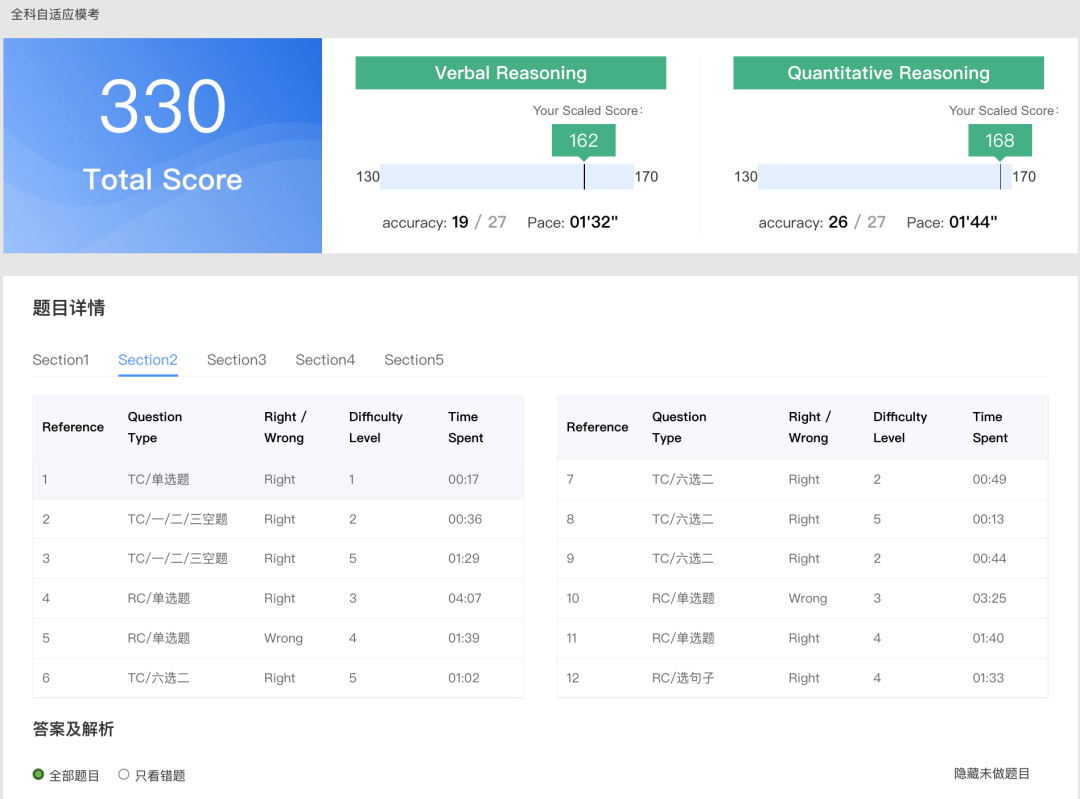The height and width of the screenshot is (799, 1080).
Task: Click the Verbal Reasoning header
Action: pos(510,73)
